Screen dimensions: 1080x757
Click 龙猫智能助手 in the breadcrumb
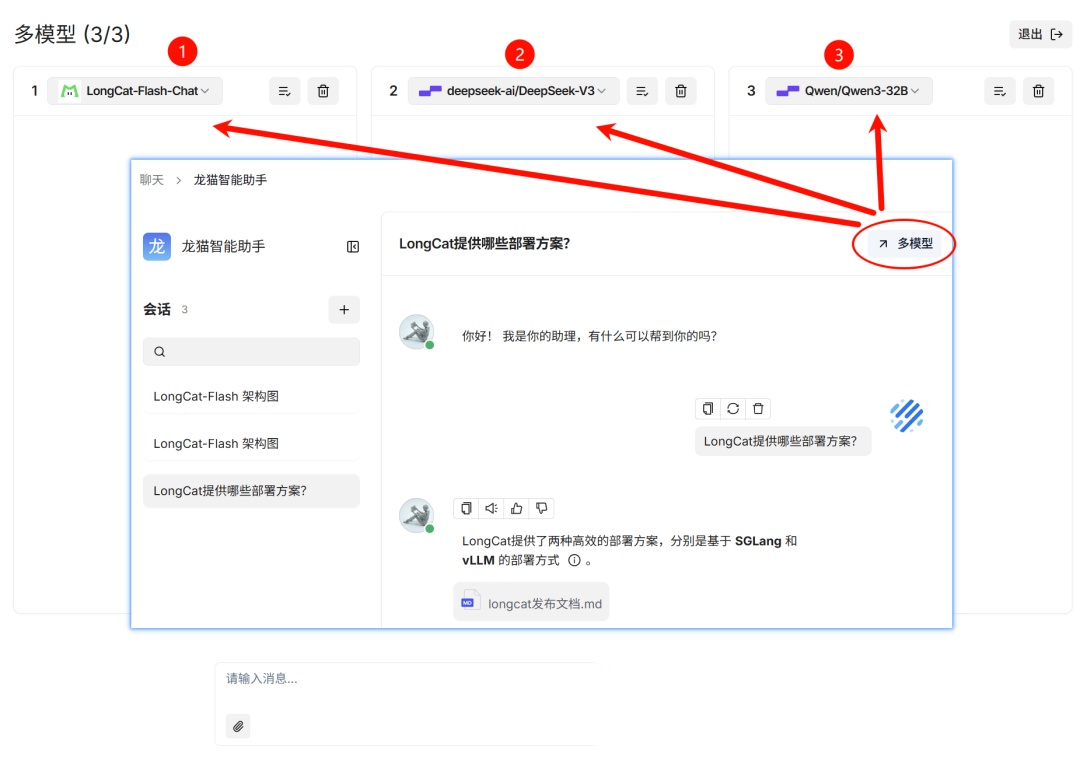(230, 180)
